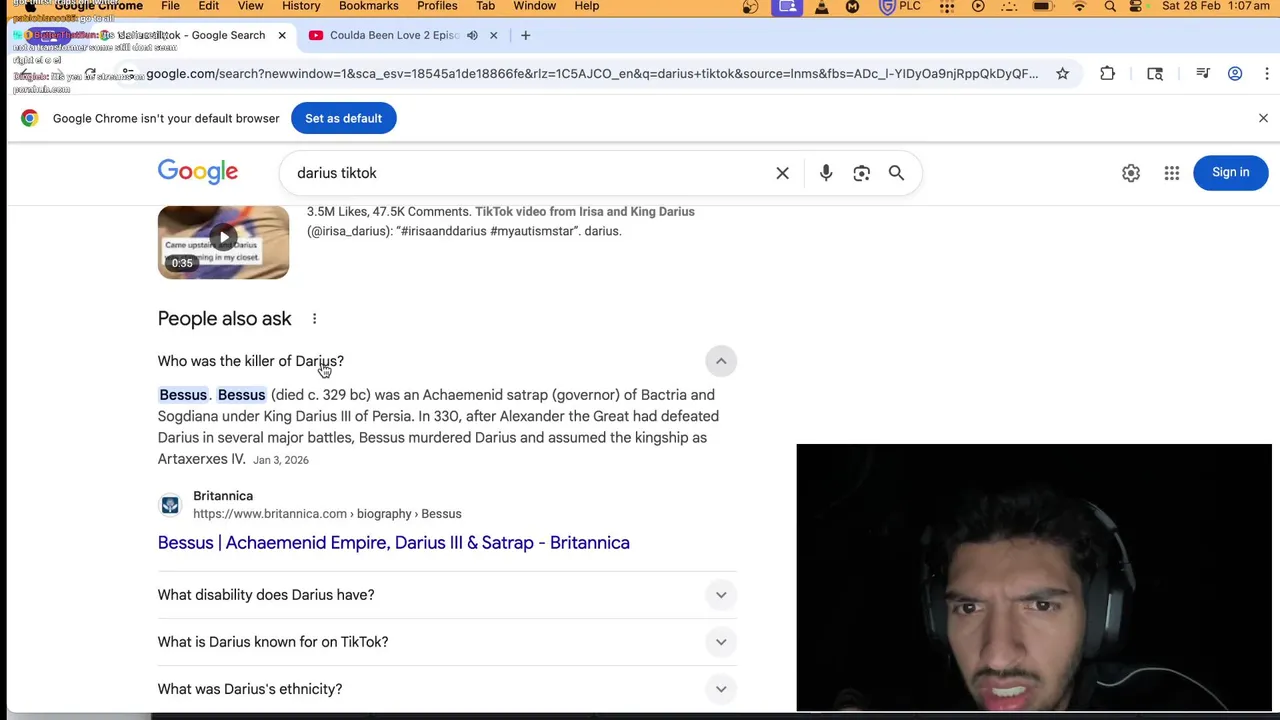The image size is (1280, 720).
Task: Open Chrome three-dot menu
Action: click(x=1267, y=74)
